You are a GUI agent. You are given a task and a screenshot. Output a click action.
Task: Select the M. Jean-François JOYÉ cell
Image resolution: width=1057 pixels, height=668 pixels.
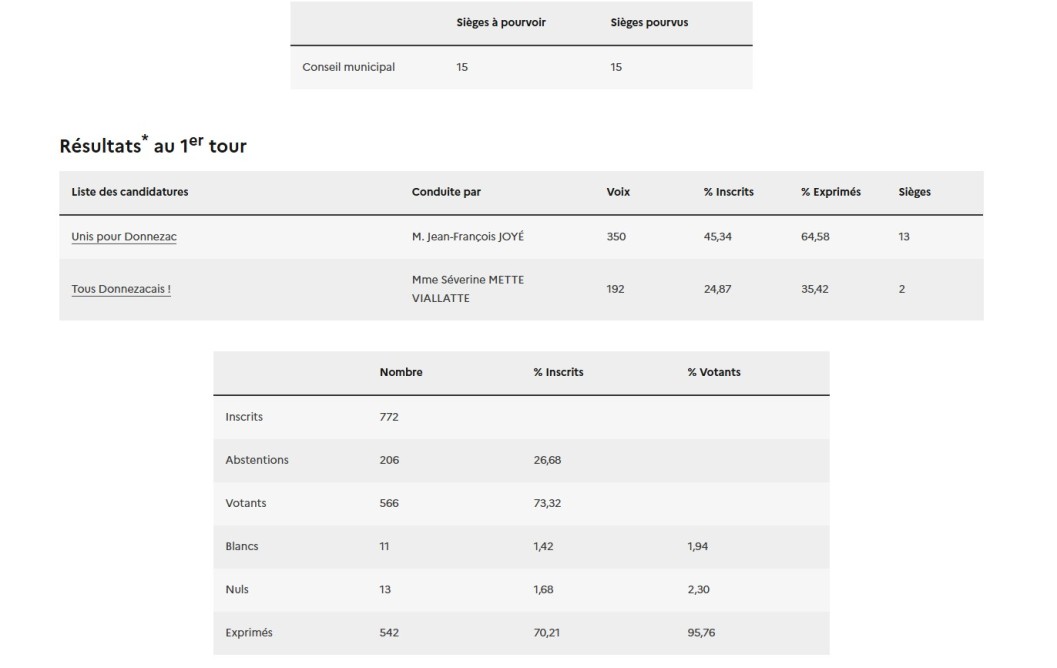click(x=467, y=237)
